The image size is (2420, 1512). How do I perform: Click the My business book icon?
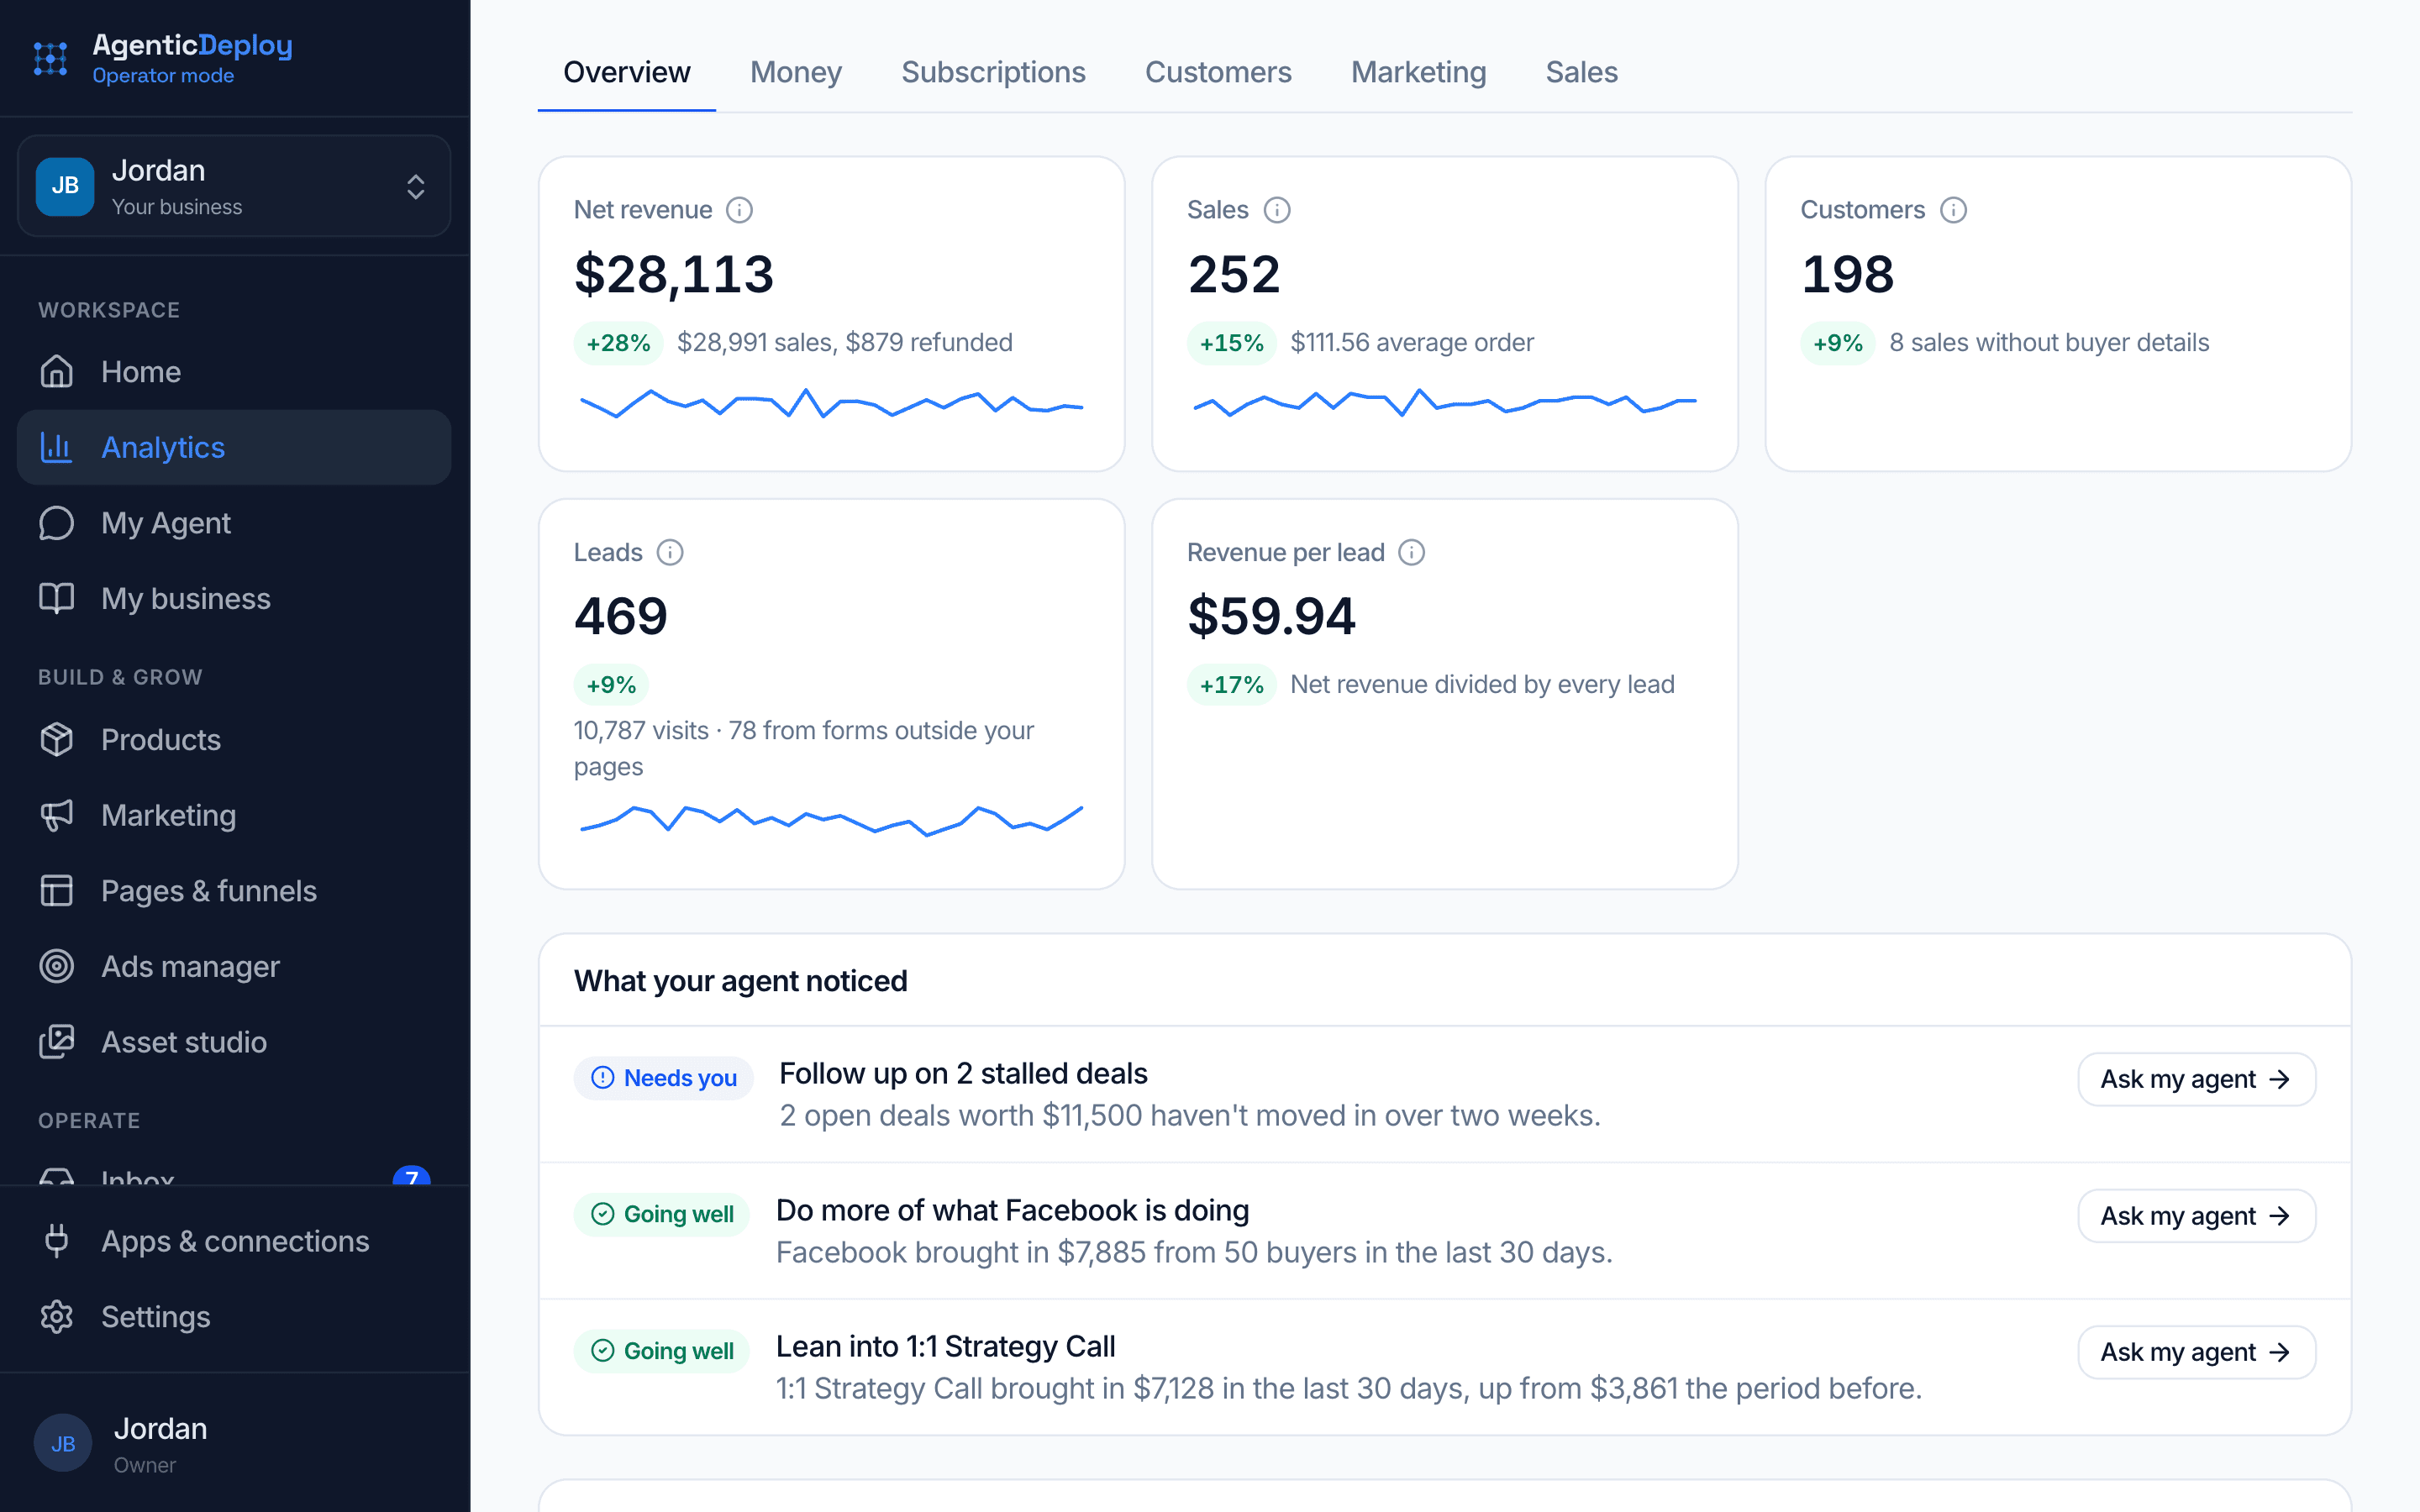(57, 598)
